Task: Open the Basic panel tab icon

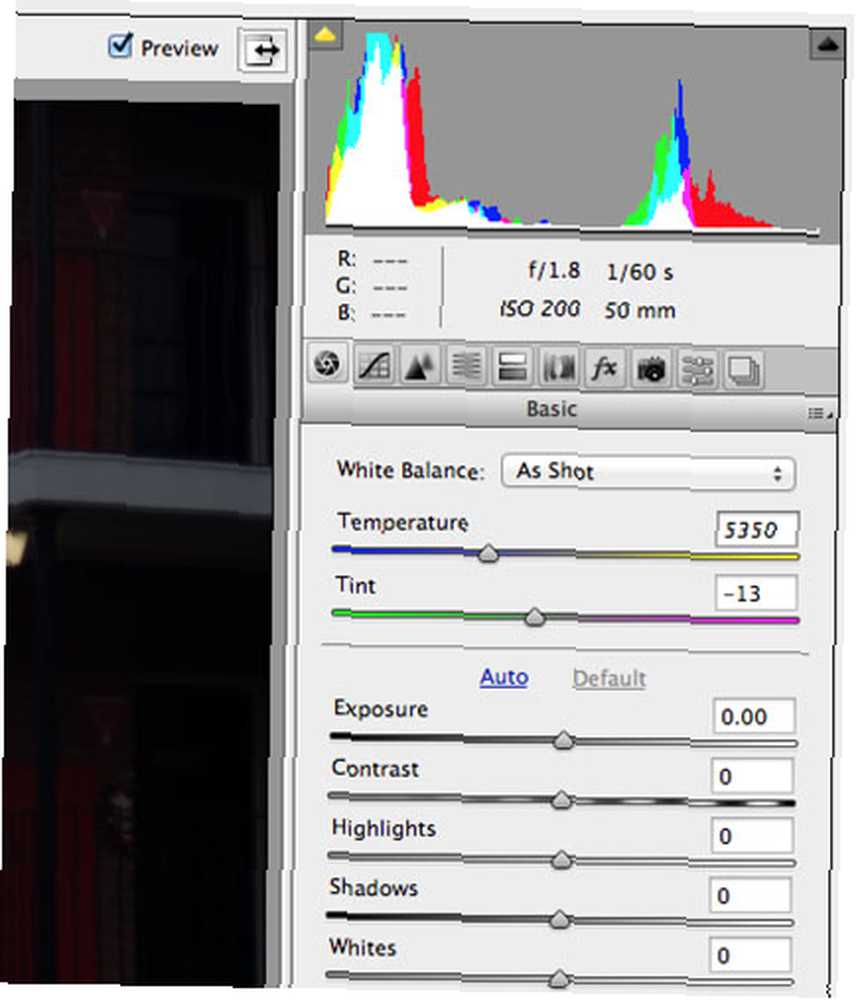Action: coord(327,364)
